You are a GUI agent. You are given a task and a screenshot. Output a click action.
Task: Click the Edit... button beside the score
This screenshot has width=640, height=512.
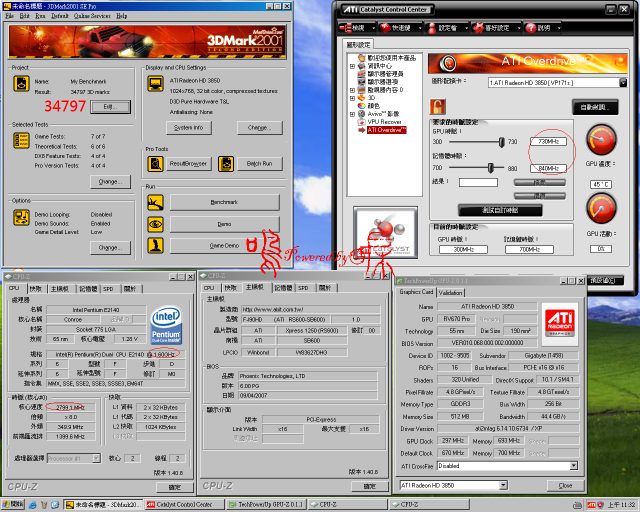[x=110, y=107]
